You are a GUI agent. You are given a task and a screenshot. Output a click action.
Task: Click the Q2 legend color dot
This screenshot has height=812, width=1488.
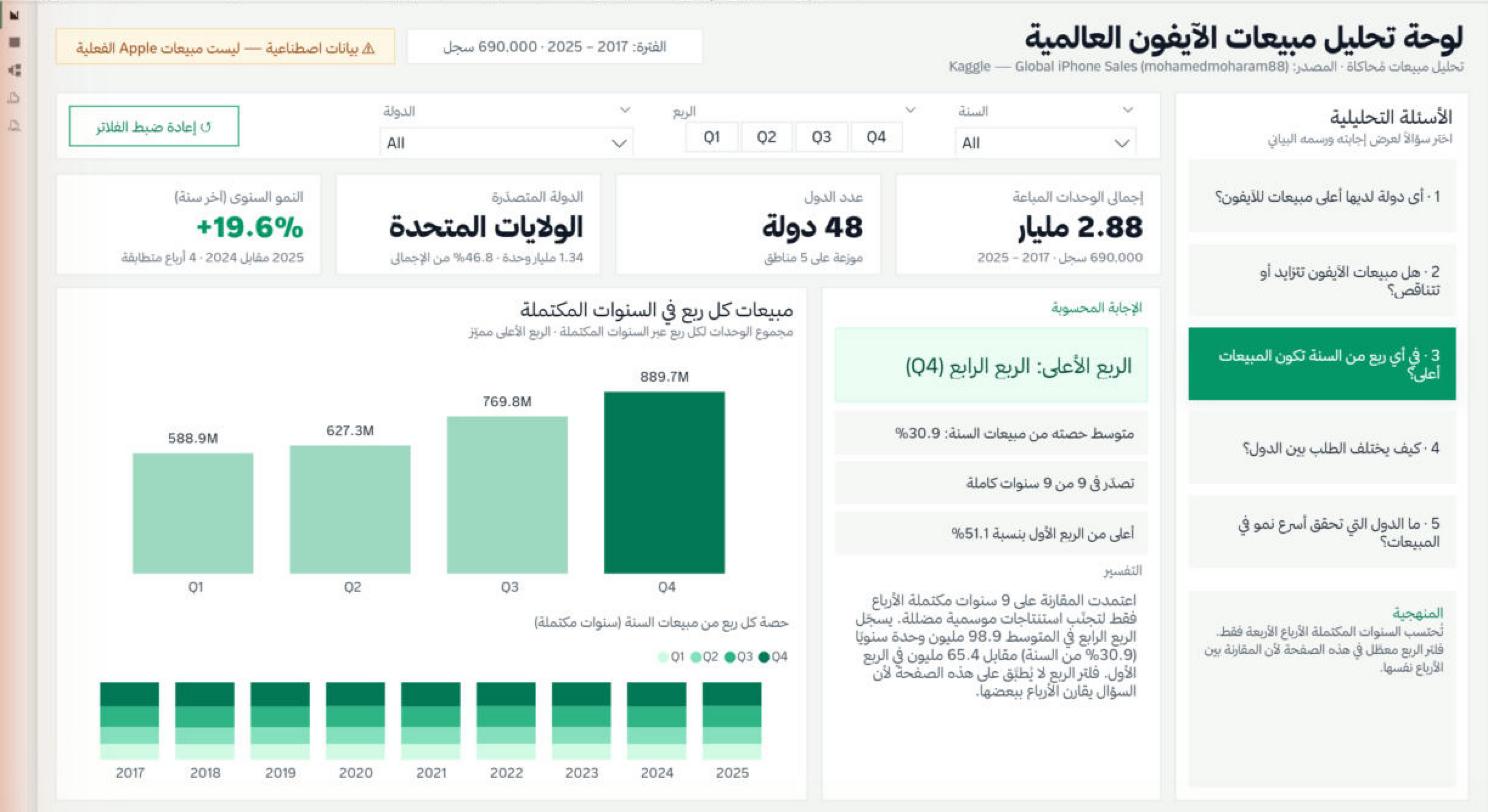(x=696, y=657)
